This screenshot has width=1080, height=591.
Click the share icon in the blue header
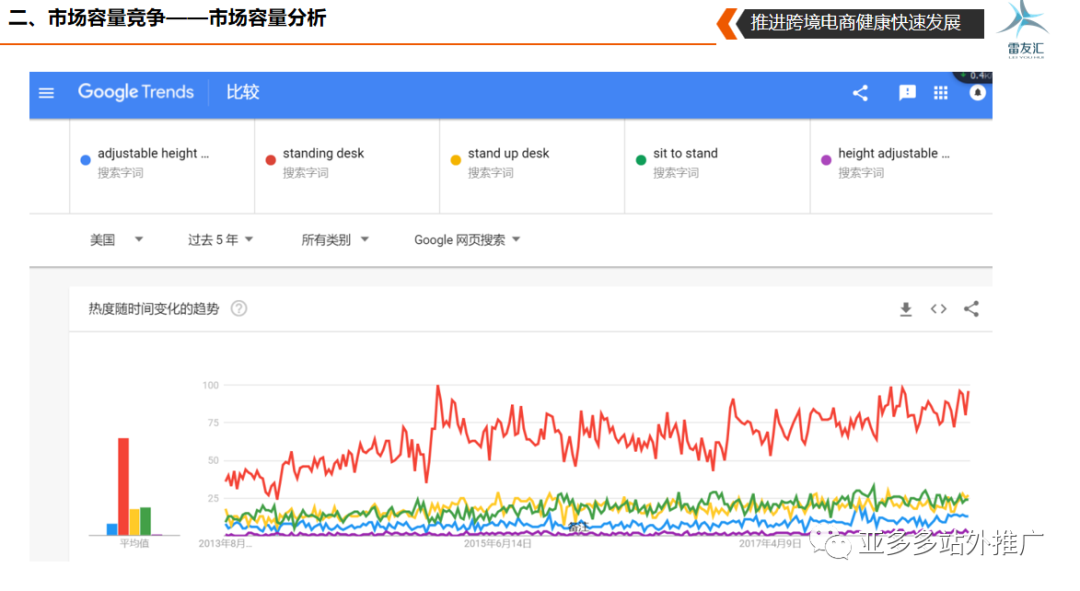pyautogui.click(x=860, y=93)
